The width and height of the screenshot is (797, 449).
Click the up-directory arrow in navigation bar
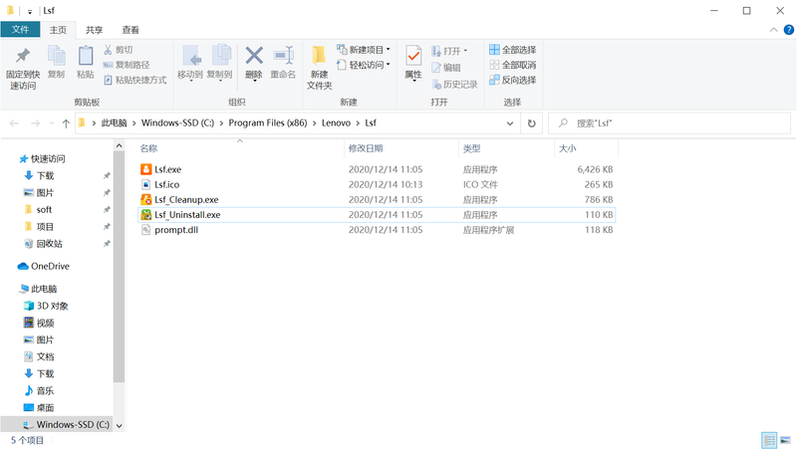(x=66, y=123)
